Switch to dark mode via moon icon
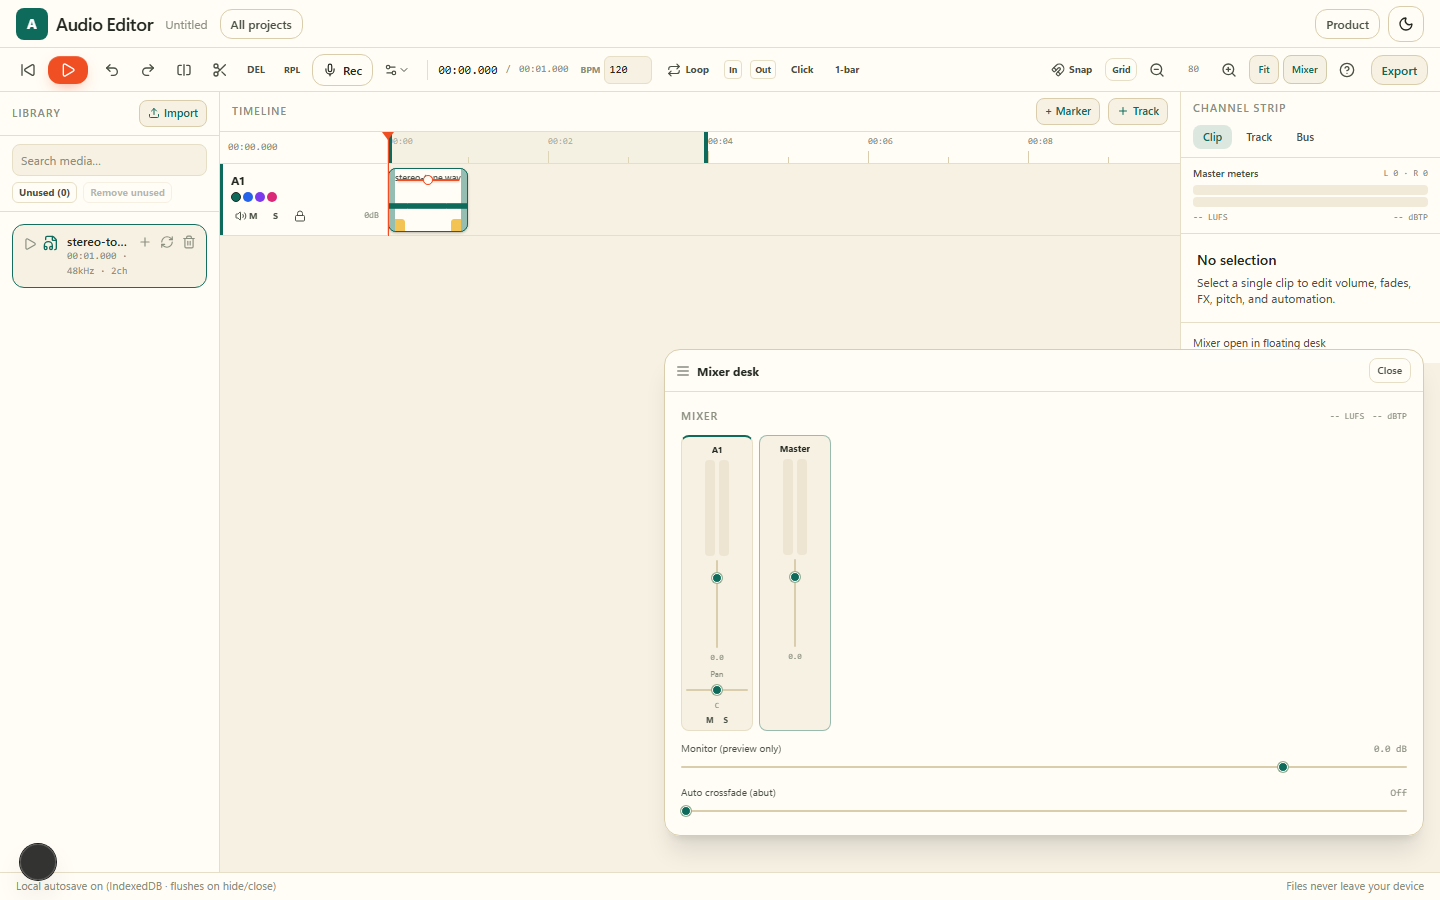 click(1406, 24)
